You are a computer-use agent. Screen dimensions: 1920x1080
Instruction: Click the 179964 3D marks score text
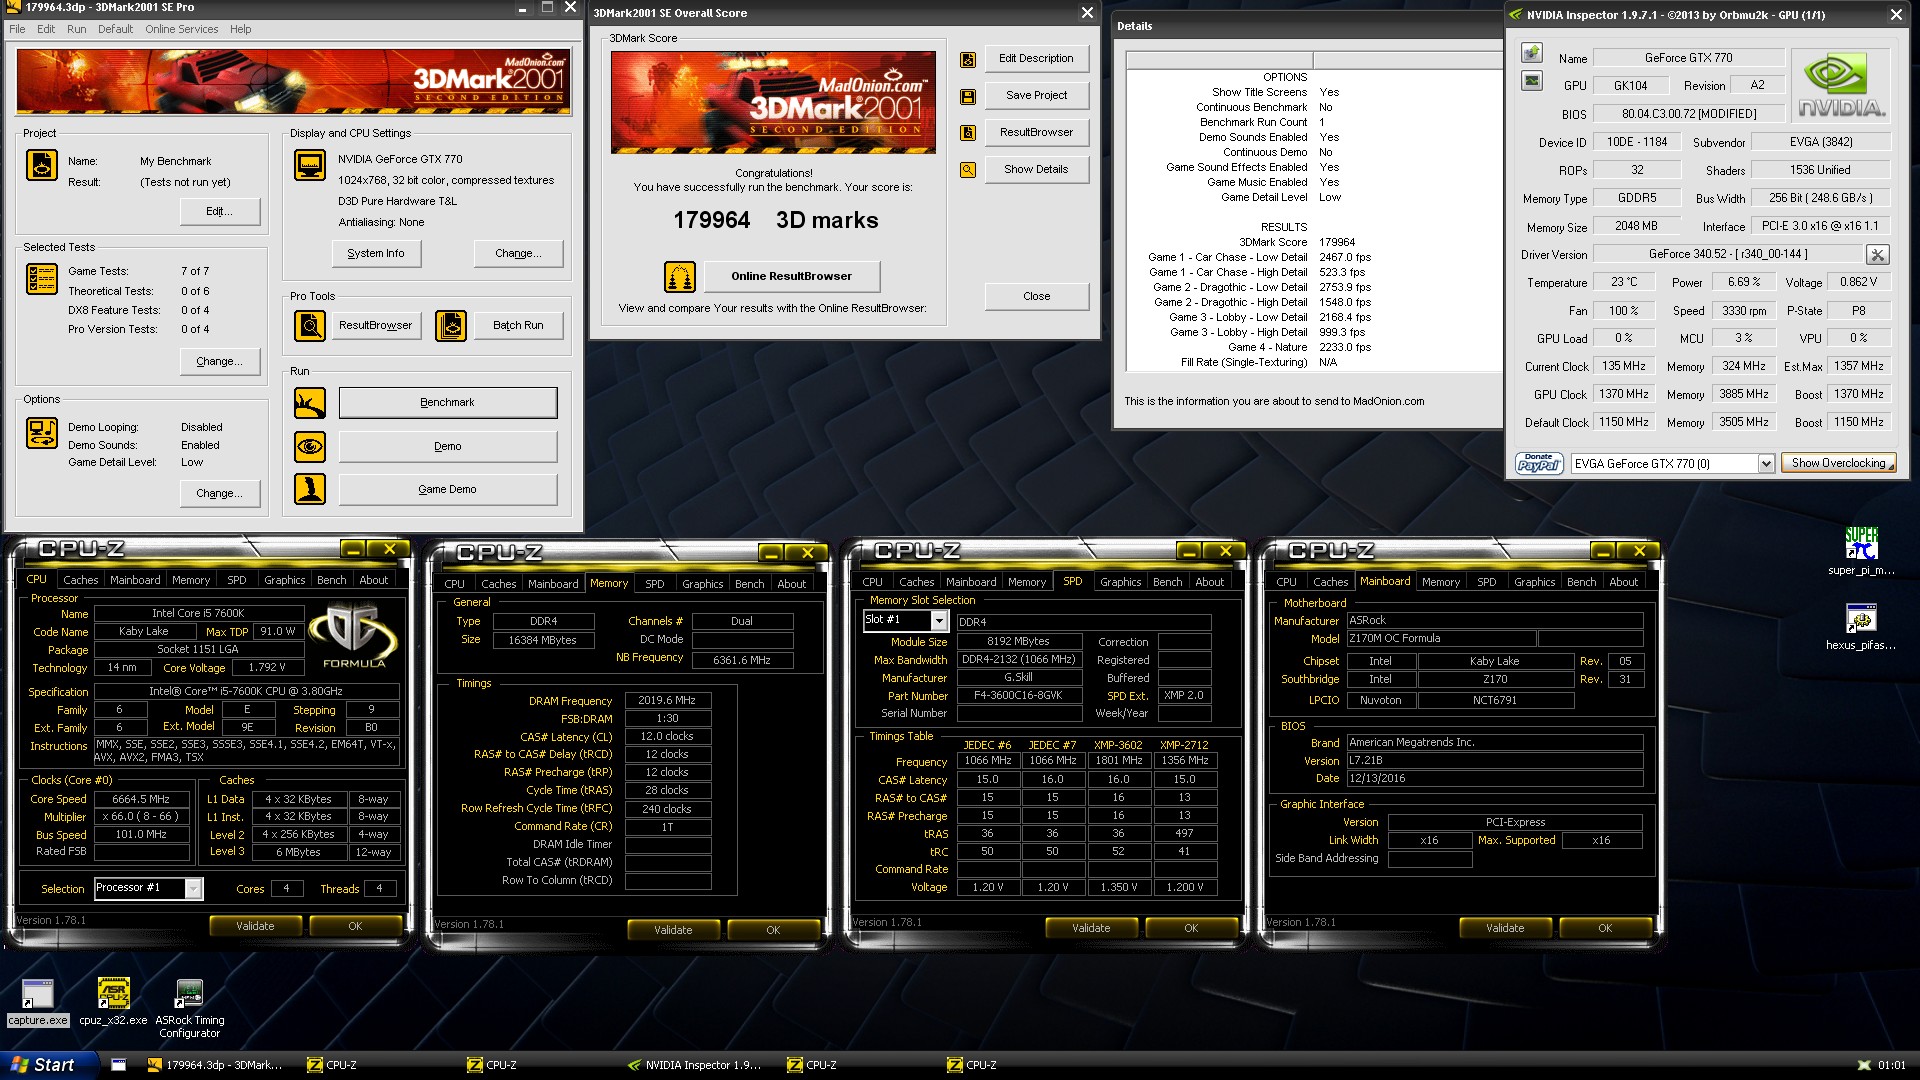click(x=776, y=221)
